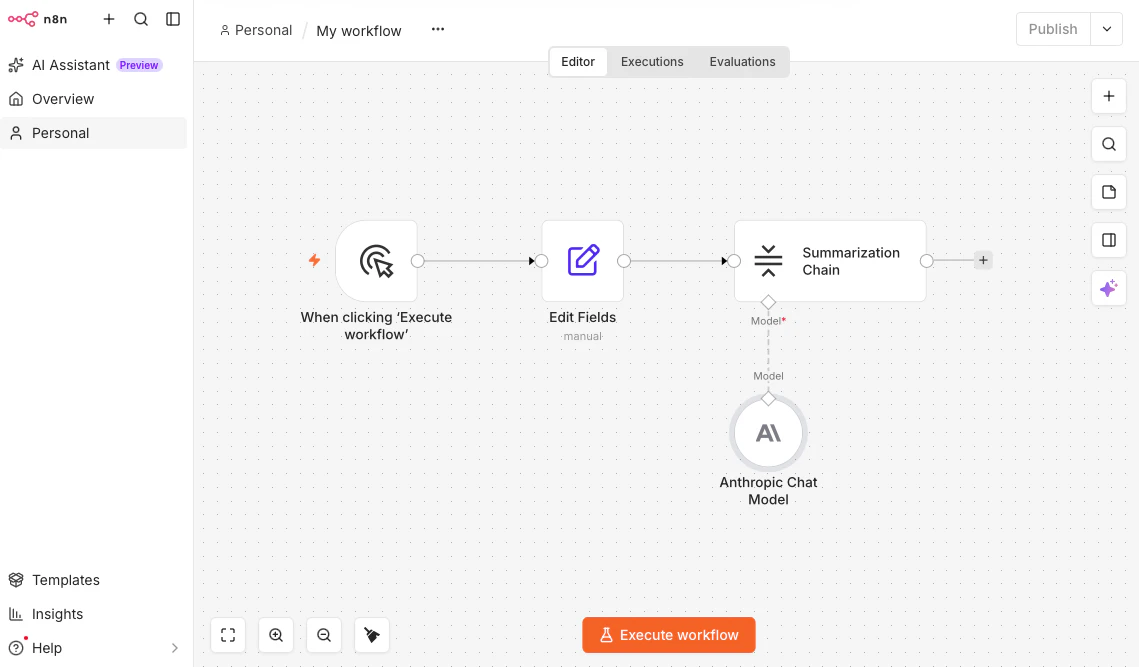
Task: Open workflow options three-dot menu
Action: (x=437, y=29)
